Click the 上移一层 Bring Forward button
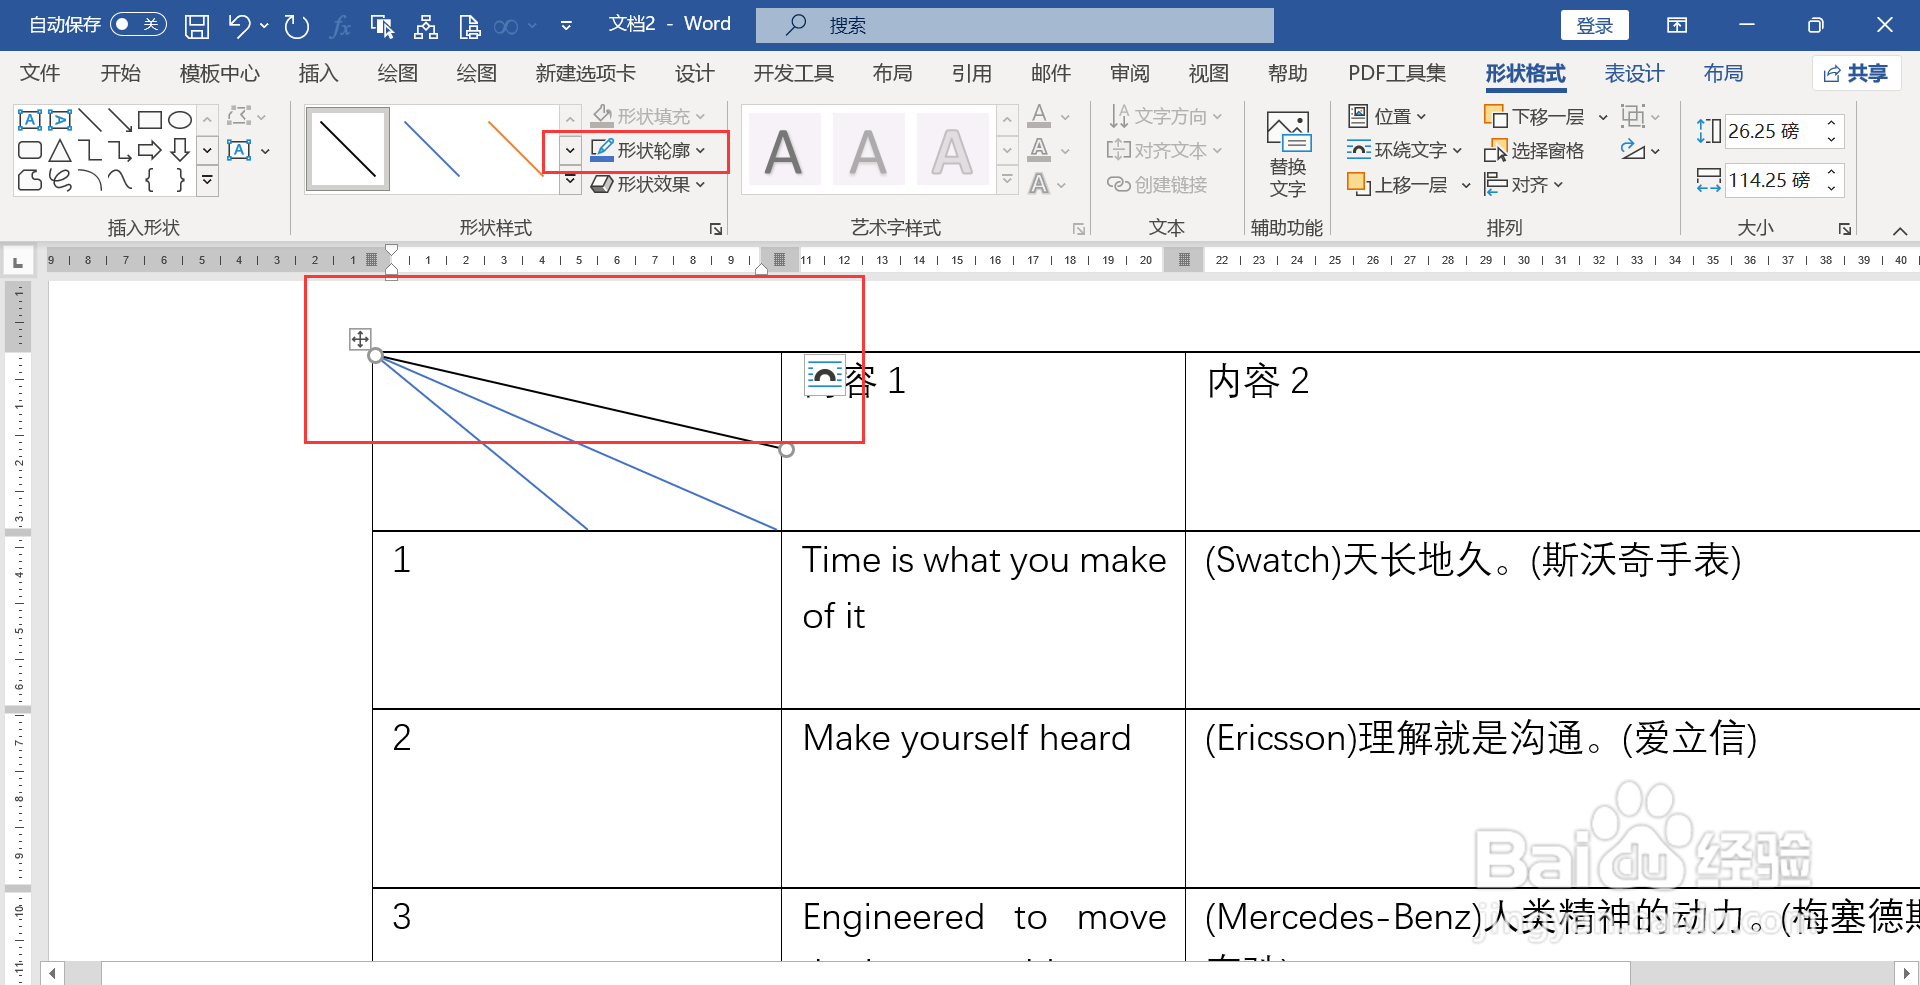Viewport: 1920px width, 985px height. 1397,184
